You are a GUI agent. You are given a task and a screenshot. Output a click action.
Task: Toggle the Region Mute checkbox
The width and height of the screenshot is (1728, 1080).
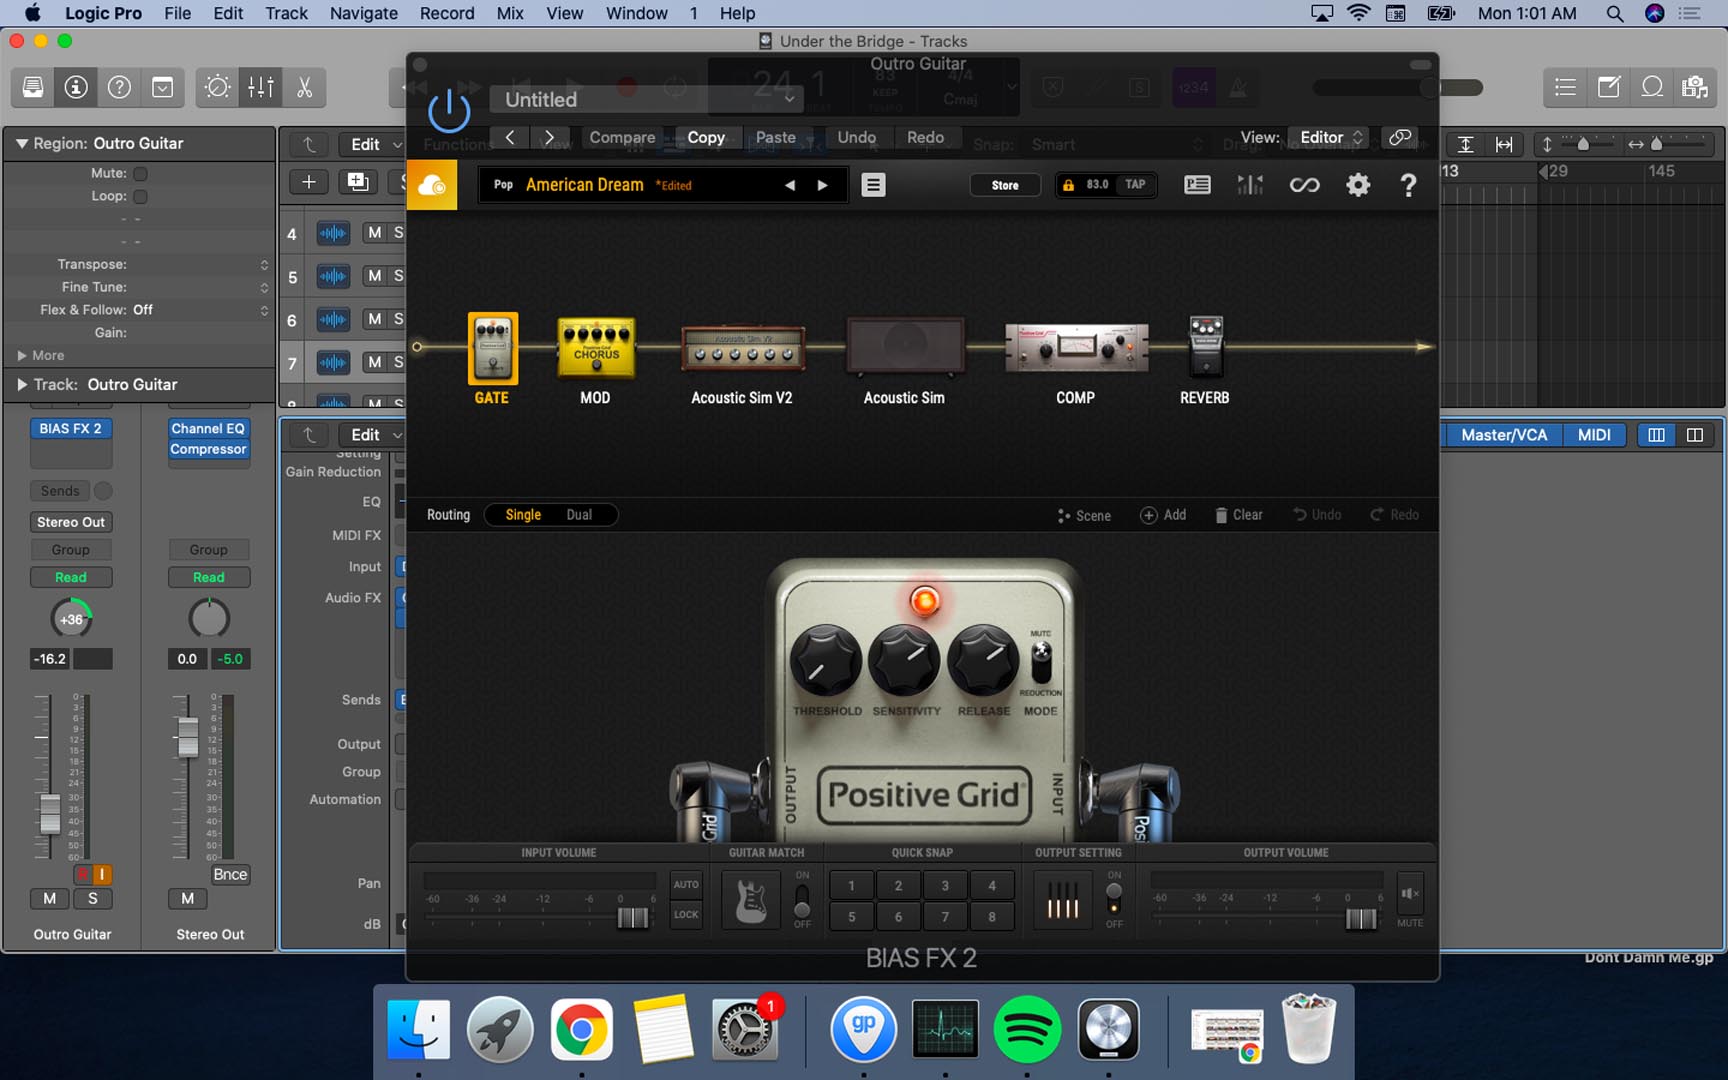[140, 173]
